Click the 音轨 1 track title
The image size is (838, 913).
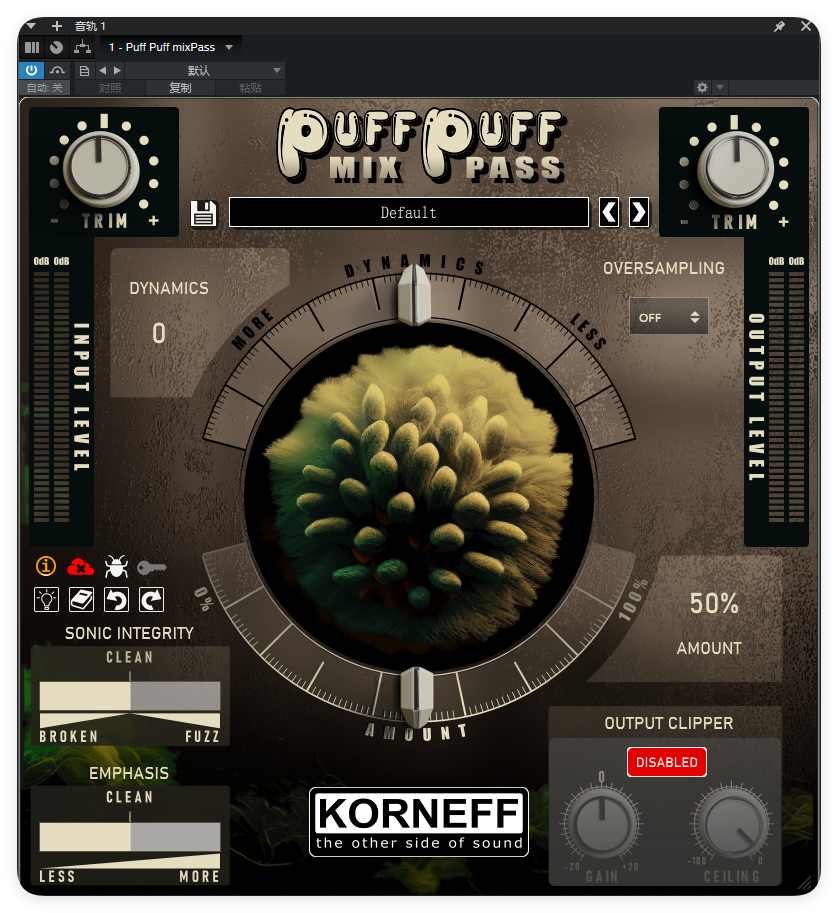(x=90, y=26)
